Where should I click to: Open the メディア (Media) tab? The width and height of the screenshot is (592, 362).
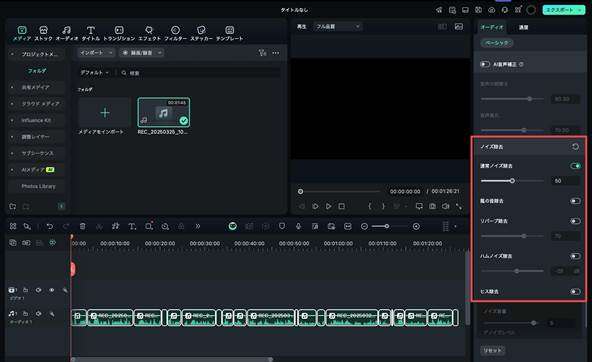pos(22,33)
